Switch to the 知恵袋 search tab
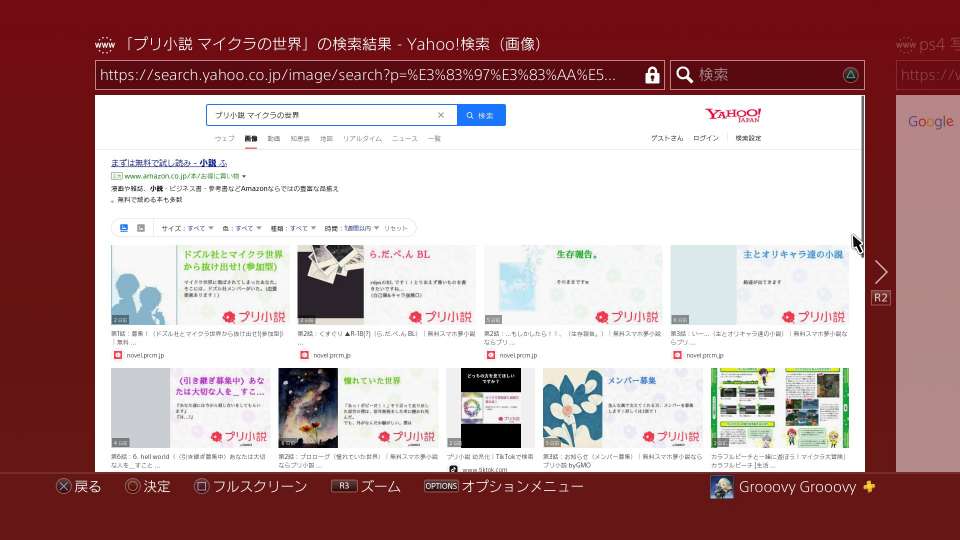Screen dimensions: 960x540 pyautogui.click(x=300, y=139)
